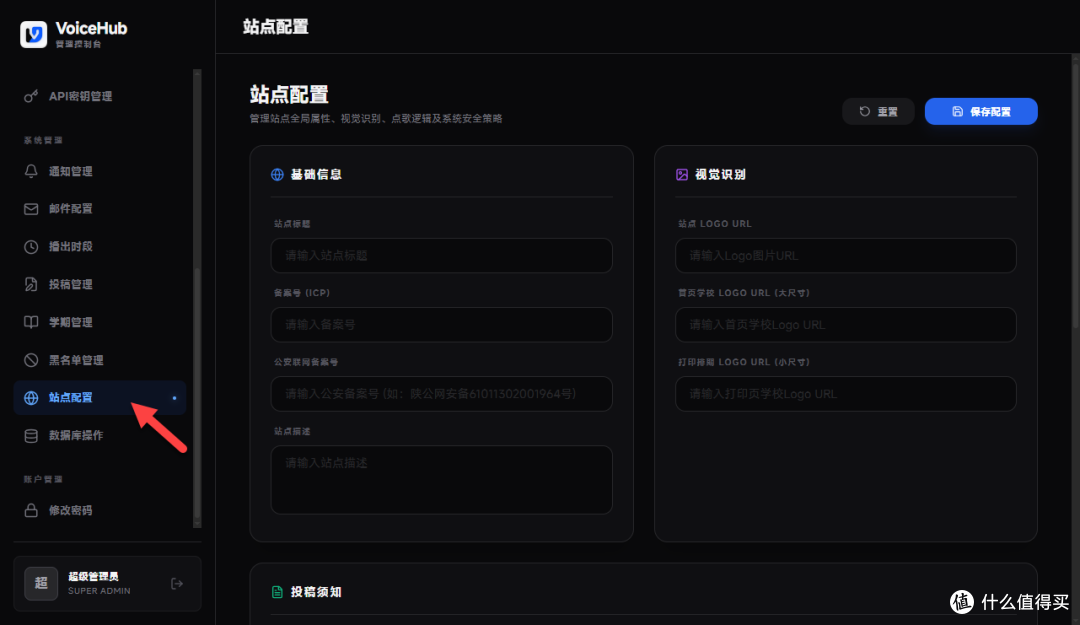Click the database icon for 数据库操作
Viewport: 1080px width, 625px height.
point(31,436)
